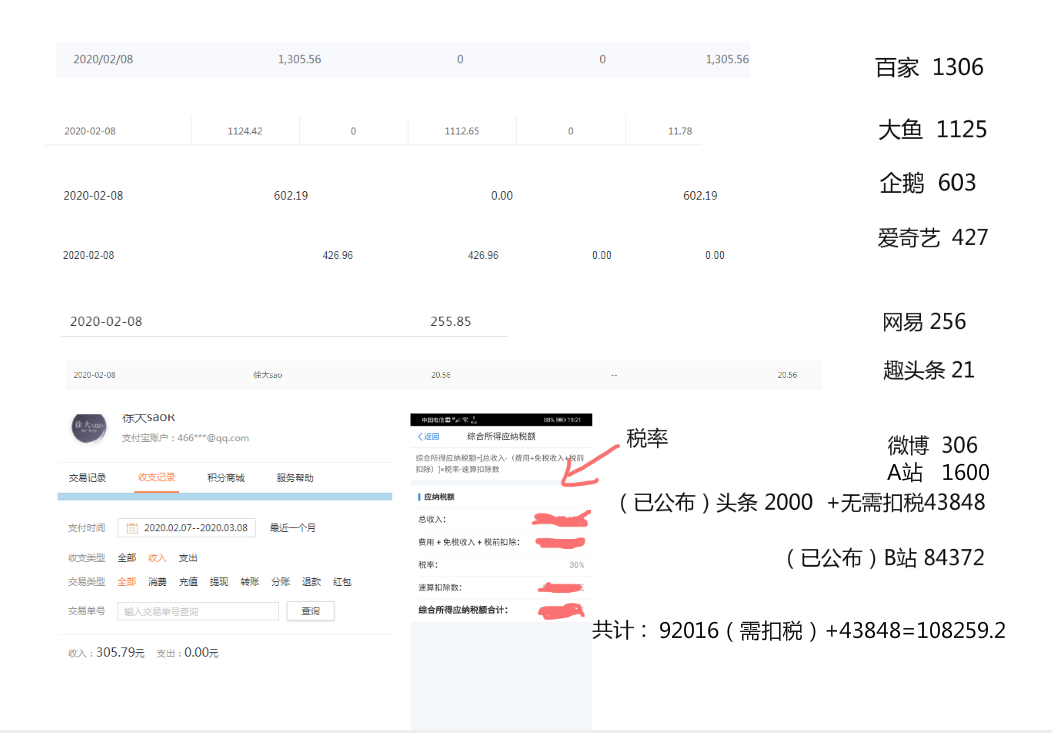Tap the 返回 back link in phone screenshot
The height and width of the screenshot is (733, 1052).
point(428,437)
